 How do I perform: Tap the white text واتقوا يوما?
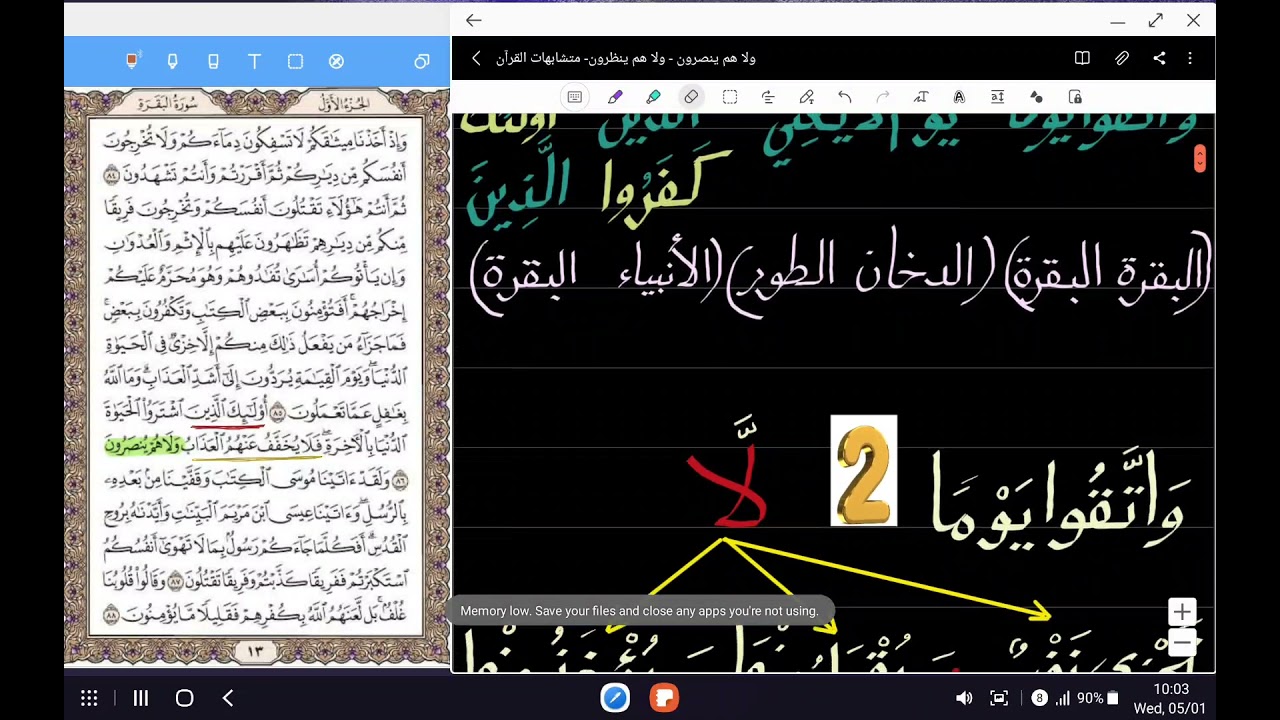pos(1060,502)
